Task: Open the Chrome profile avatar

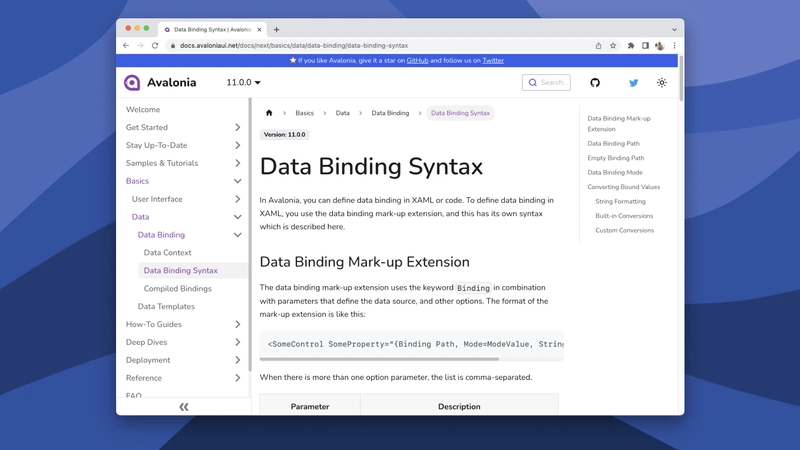Action: 660,45
